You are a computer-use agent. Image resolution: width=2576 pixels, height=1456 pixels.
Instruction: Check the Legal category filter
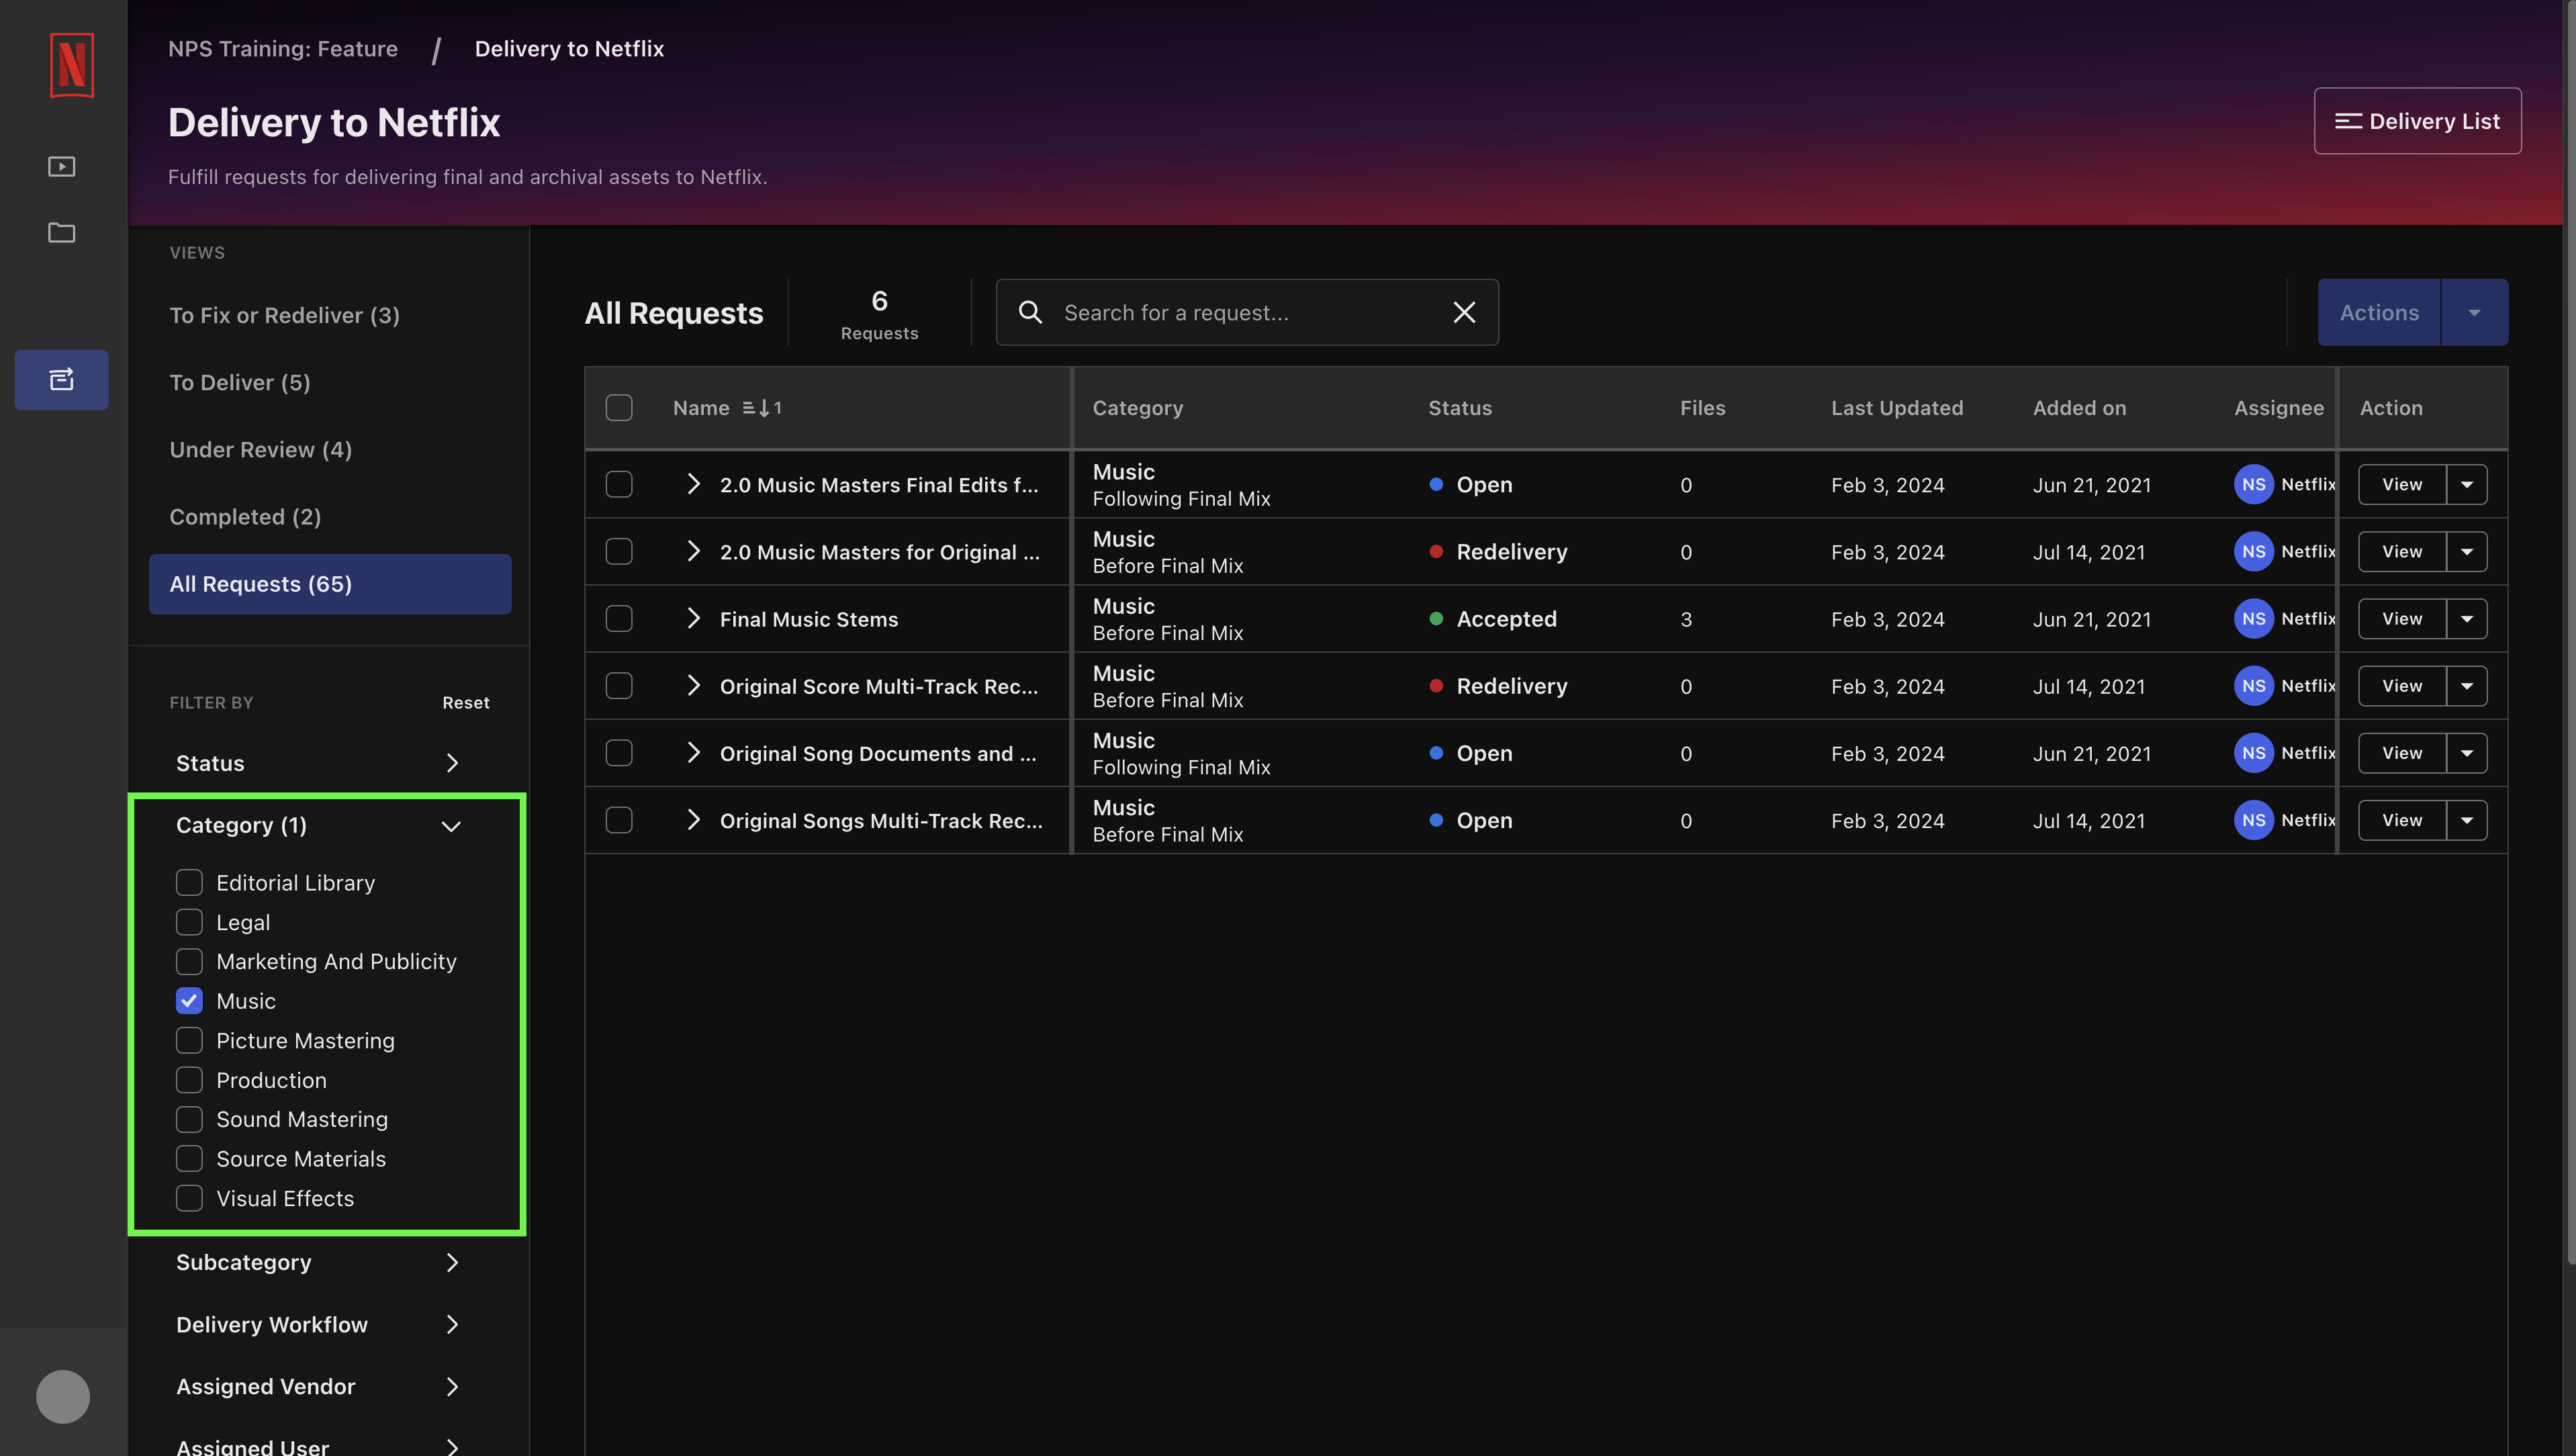[189, 922]
